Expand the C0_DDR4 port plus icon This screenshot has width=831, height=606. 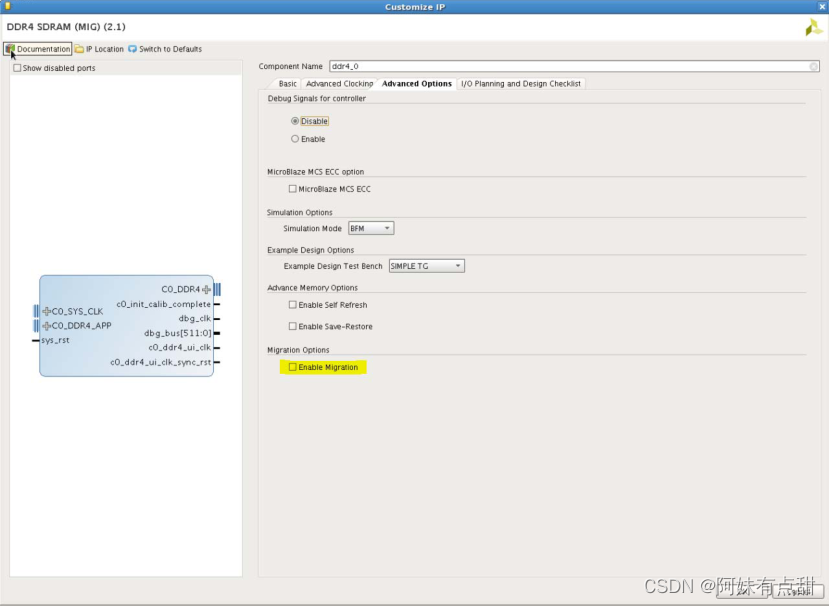pyautogui.click(x=206, y=289)
